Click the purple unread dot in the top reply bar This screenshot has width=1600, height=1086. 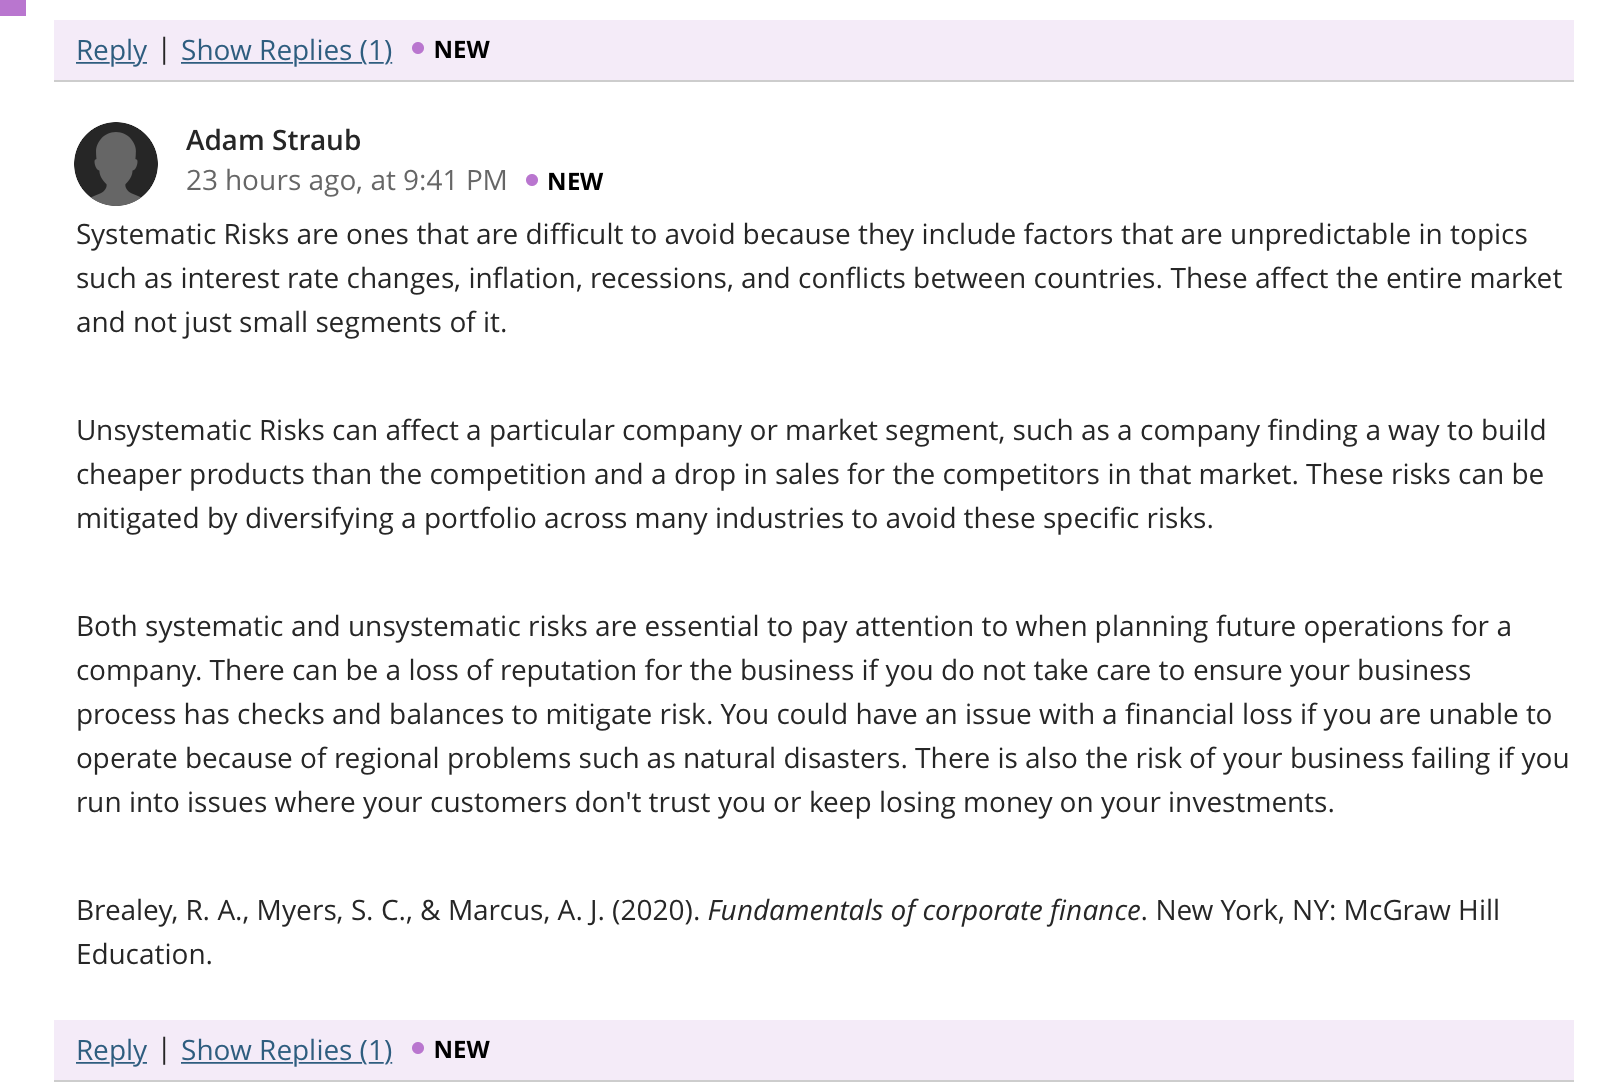pyautogui.click(x=418, y=48)
